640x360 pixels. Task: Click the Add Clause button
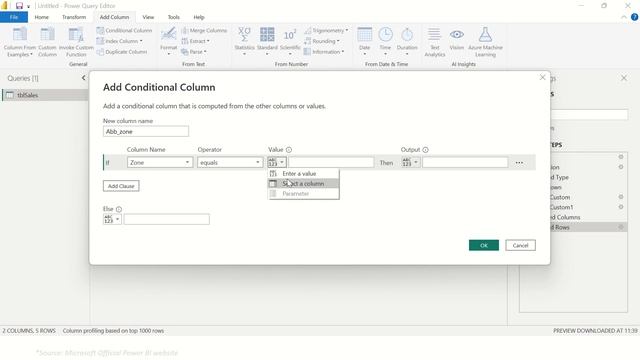[121, 186]
